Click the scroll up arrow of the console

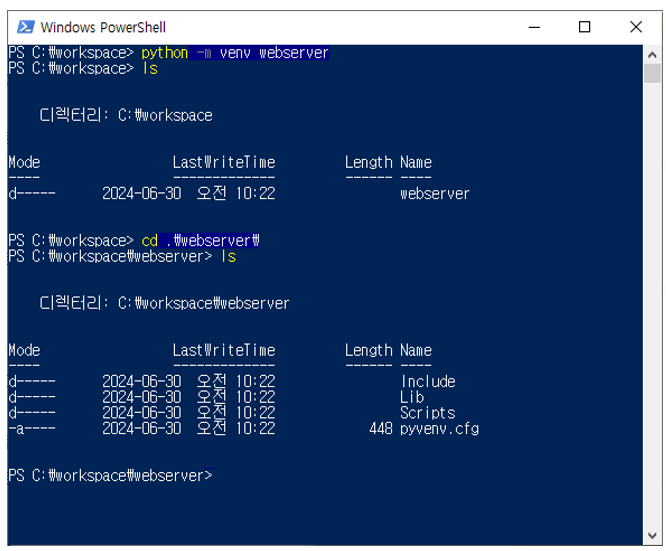click(652, 54)
